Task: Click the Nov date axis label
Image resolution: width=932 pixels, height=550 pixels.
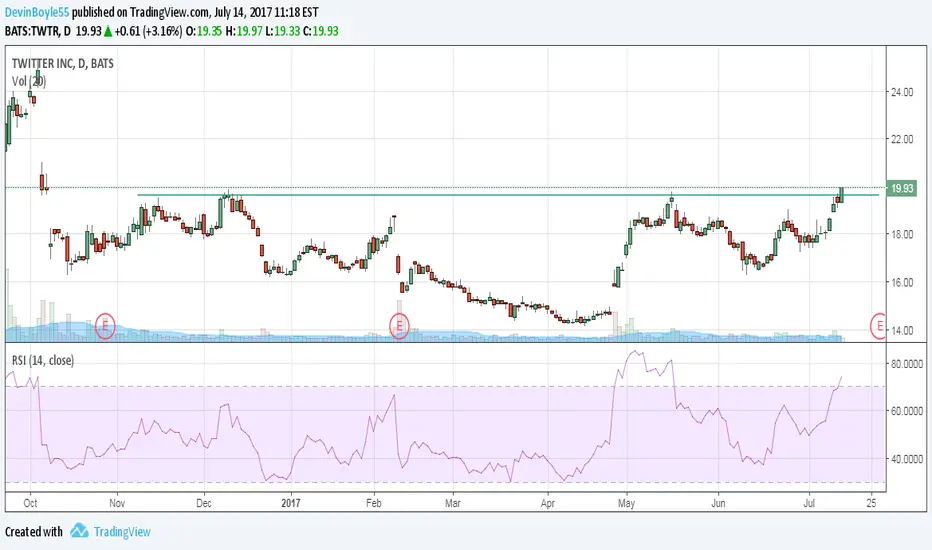Action: (117, 503)
